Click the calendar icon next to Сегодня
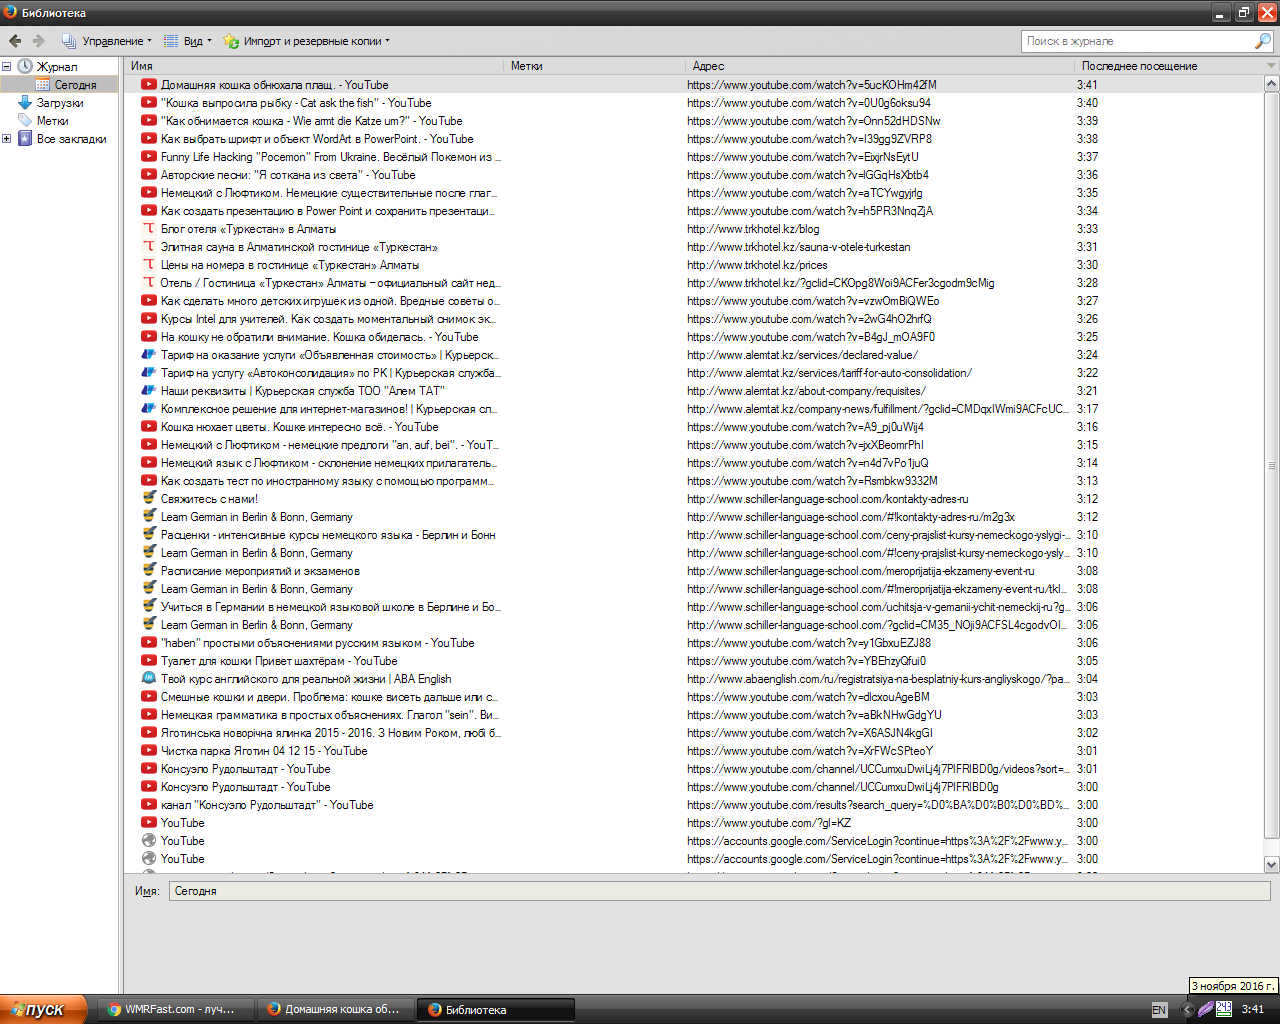Image resolution: width=1280 pixels, height=1024 pixels. 43,85
